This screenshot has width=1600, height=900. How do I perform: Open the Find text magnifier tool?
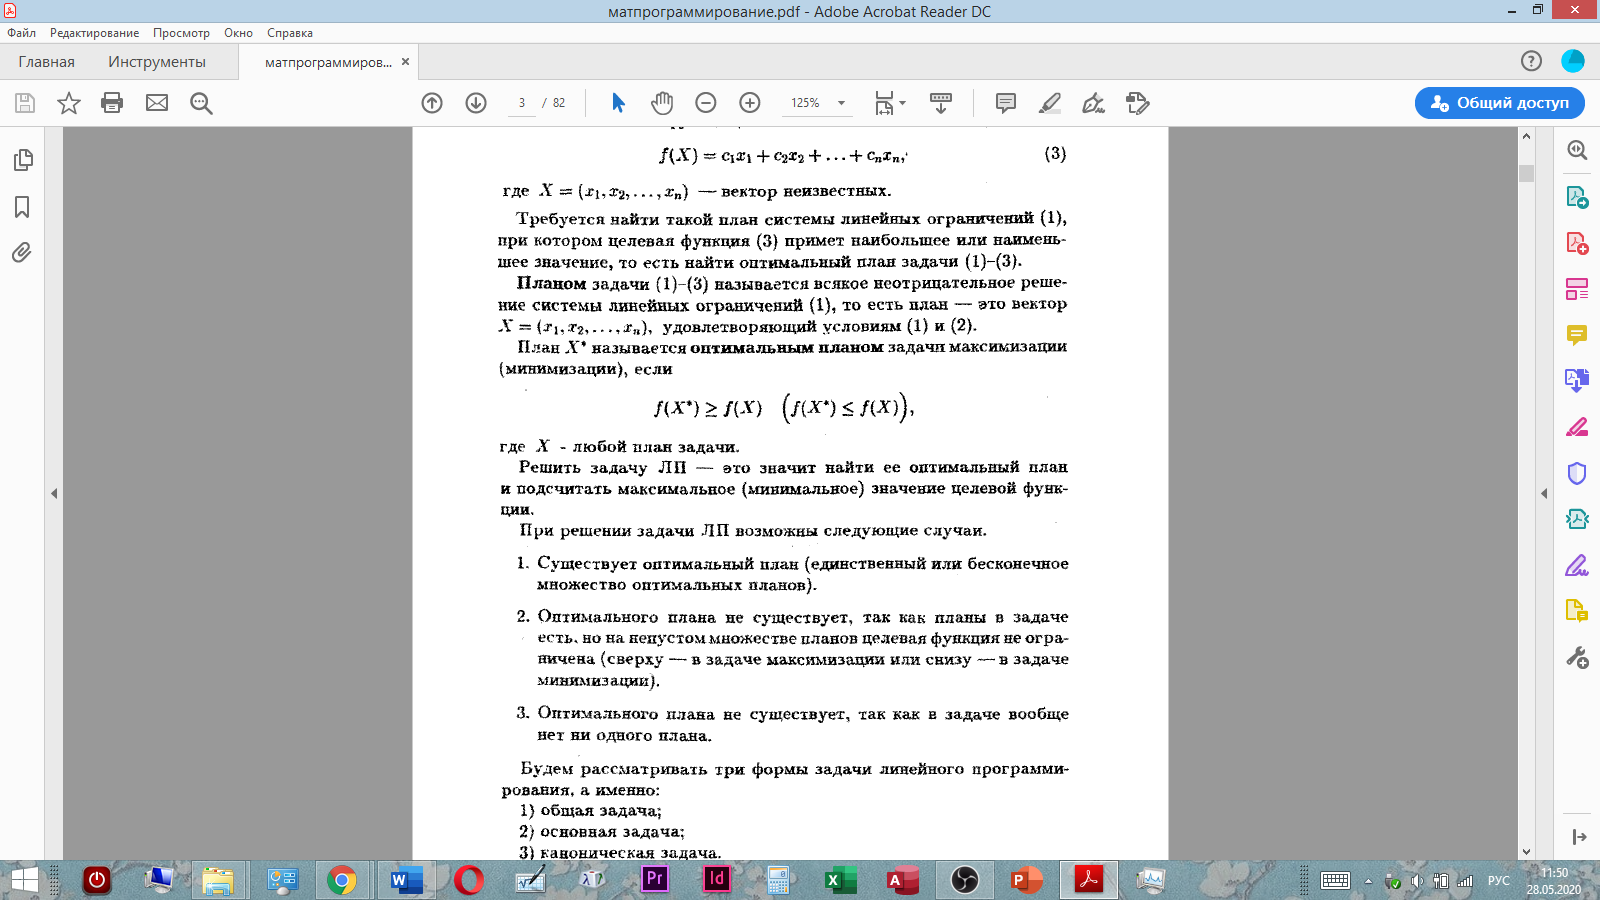tap(201, 103)
